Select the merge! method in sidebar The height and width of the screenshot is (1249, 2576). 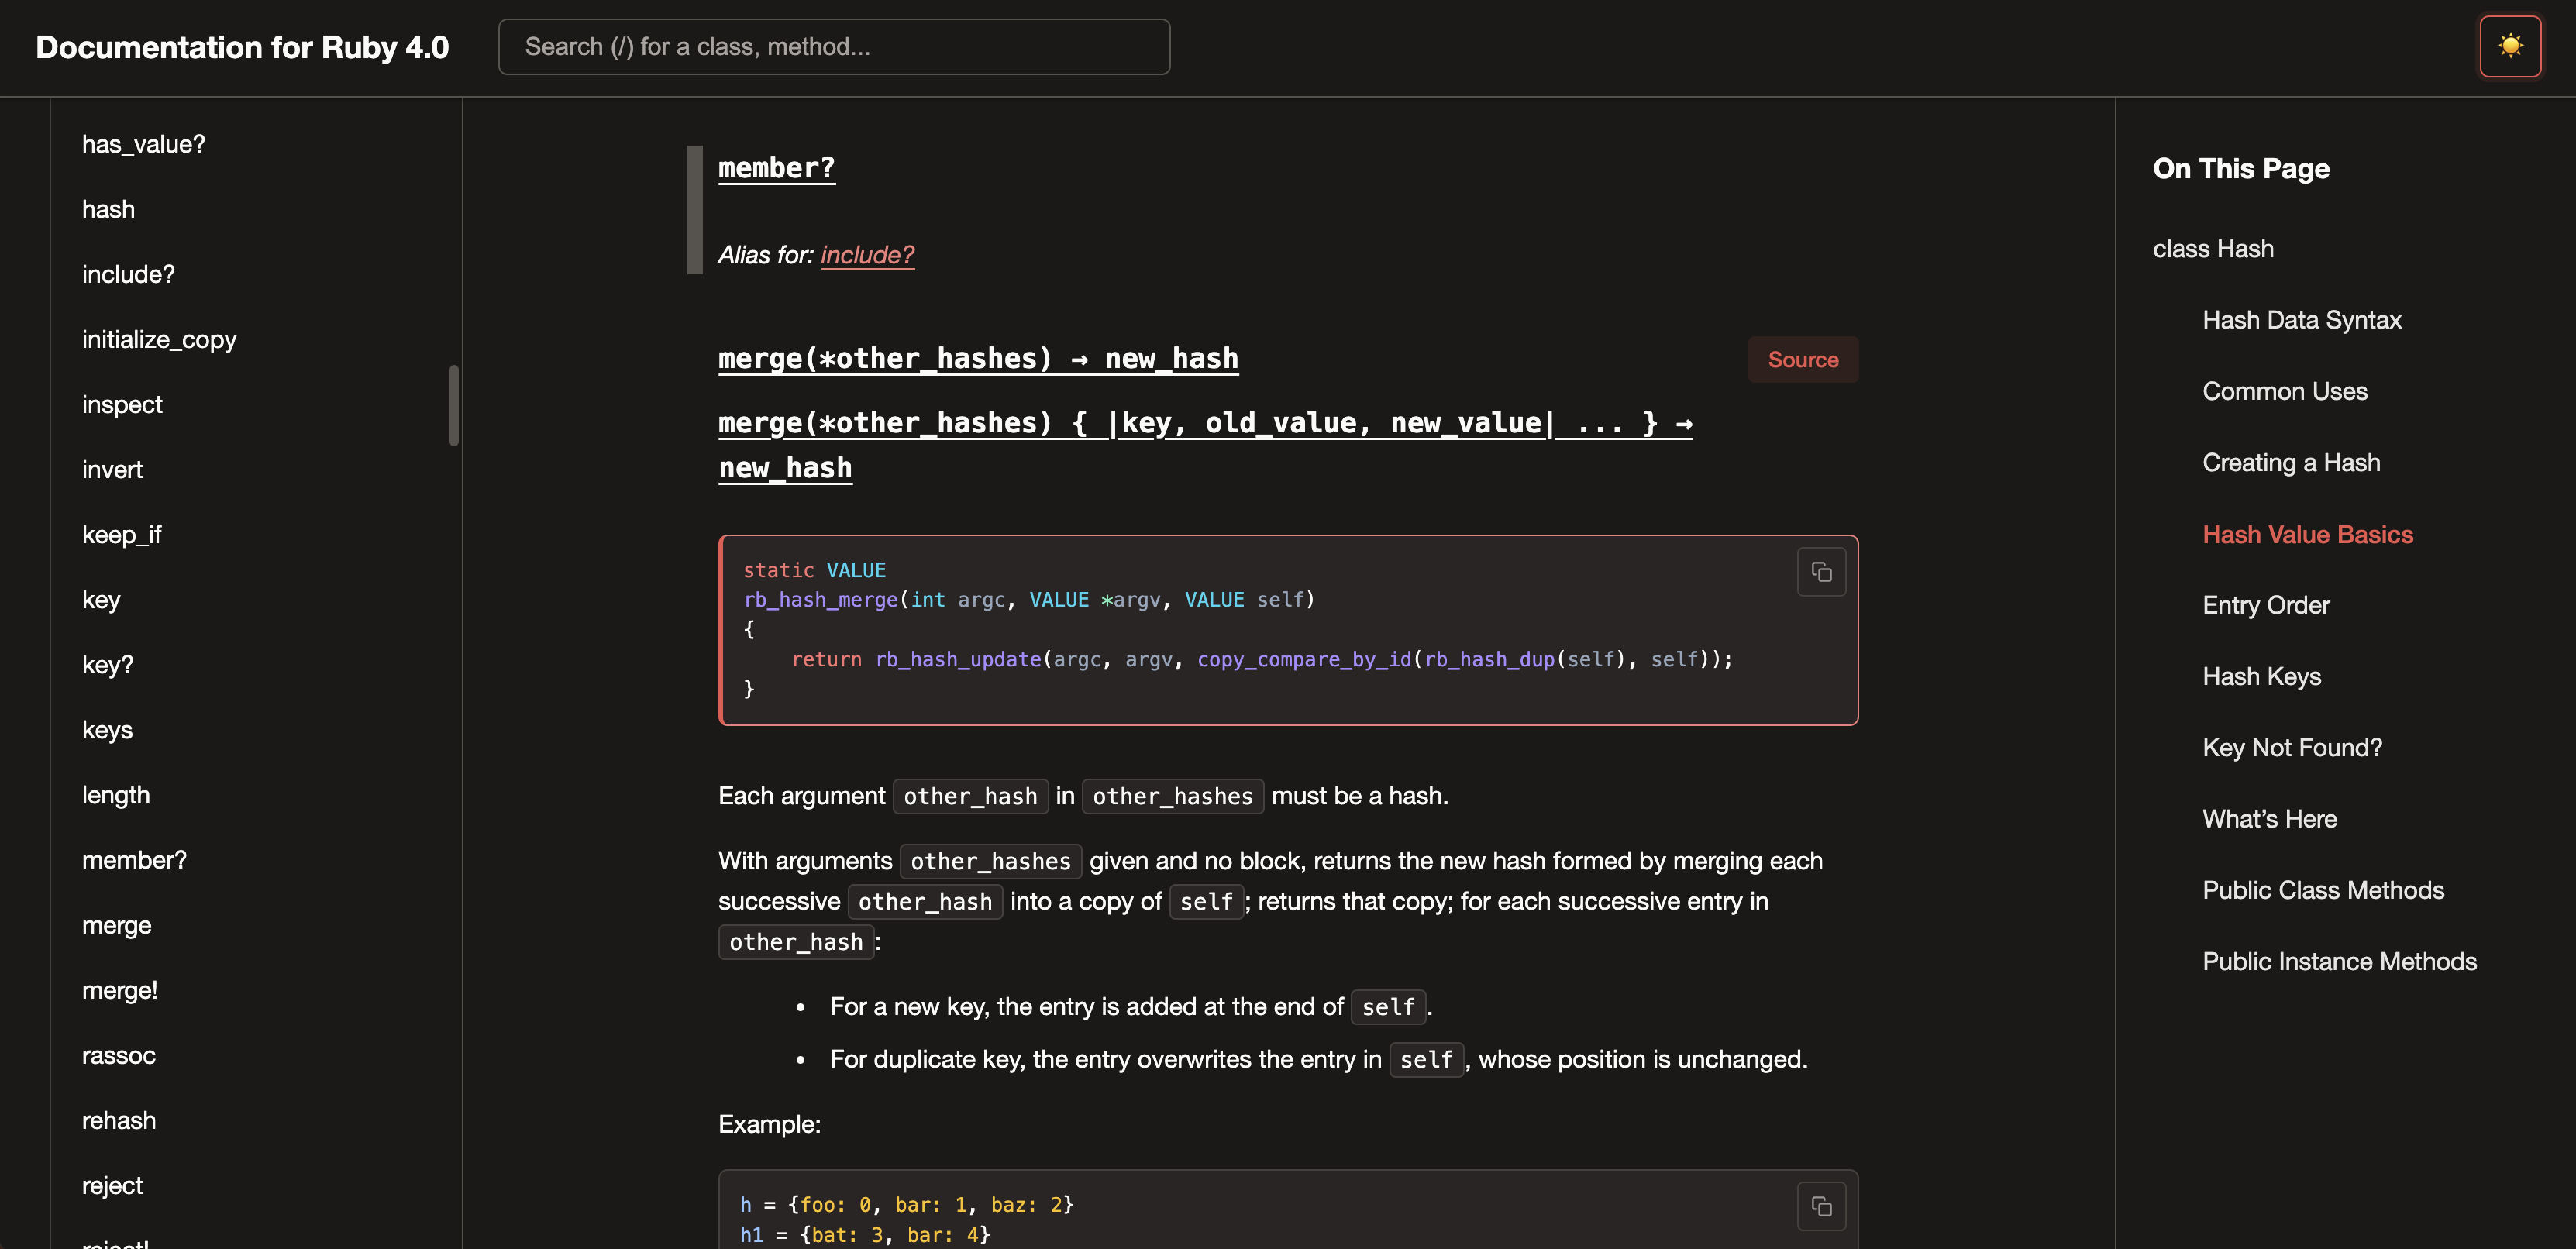[120, 990]
